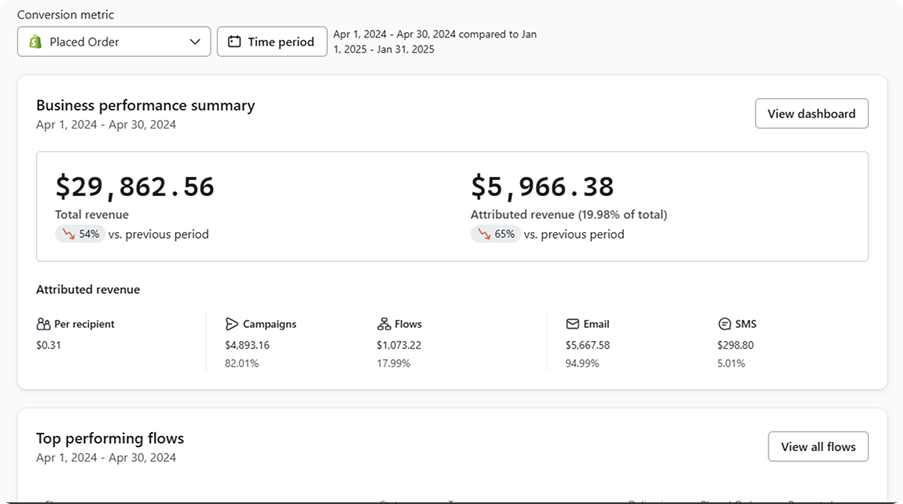Image resolution: width=903 pixels, height=504 pixels.
Task: Open the Time period selector
Action: 271,42
